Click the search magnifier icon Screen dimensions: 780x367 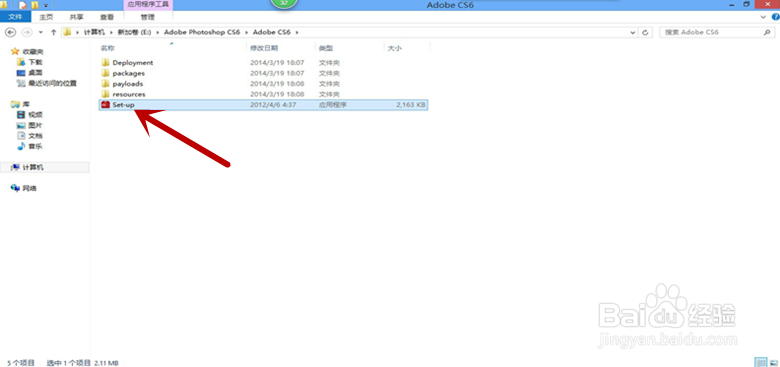pos(766,32)
